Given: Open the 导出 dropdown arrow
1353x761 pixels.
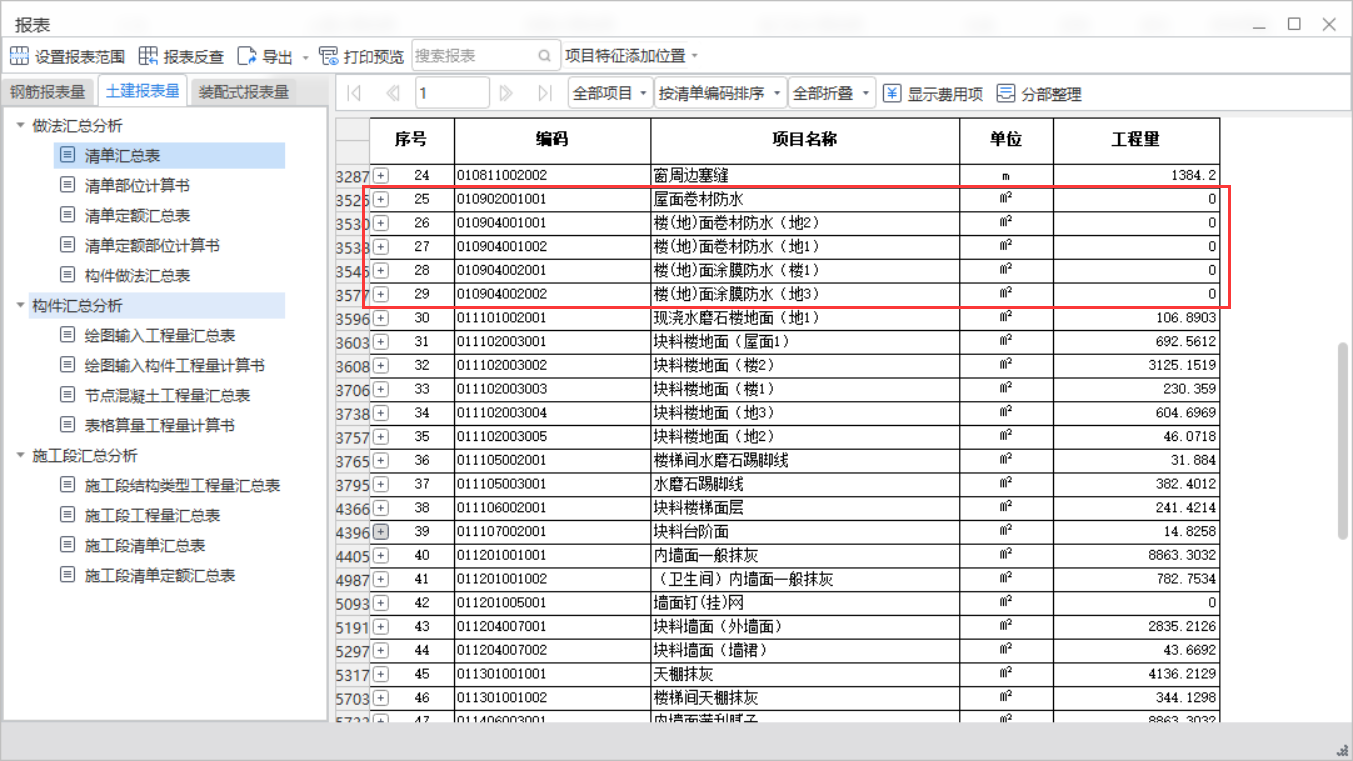Looking at the screenshot, I should pos(306,57).
